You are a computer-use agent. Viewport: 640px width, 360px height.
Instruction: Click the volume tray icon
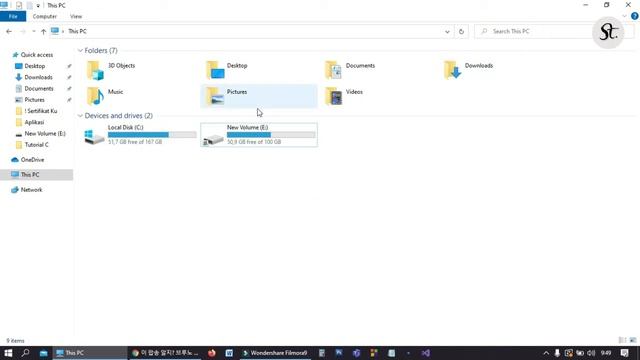point(591,353)
